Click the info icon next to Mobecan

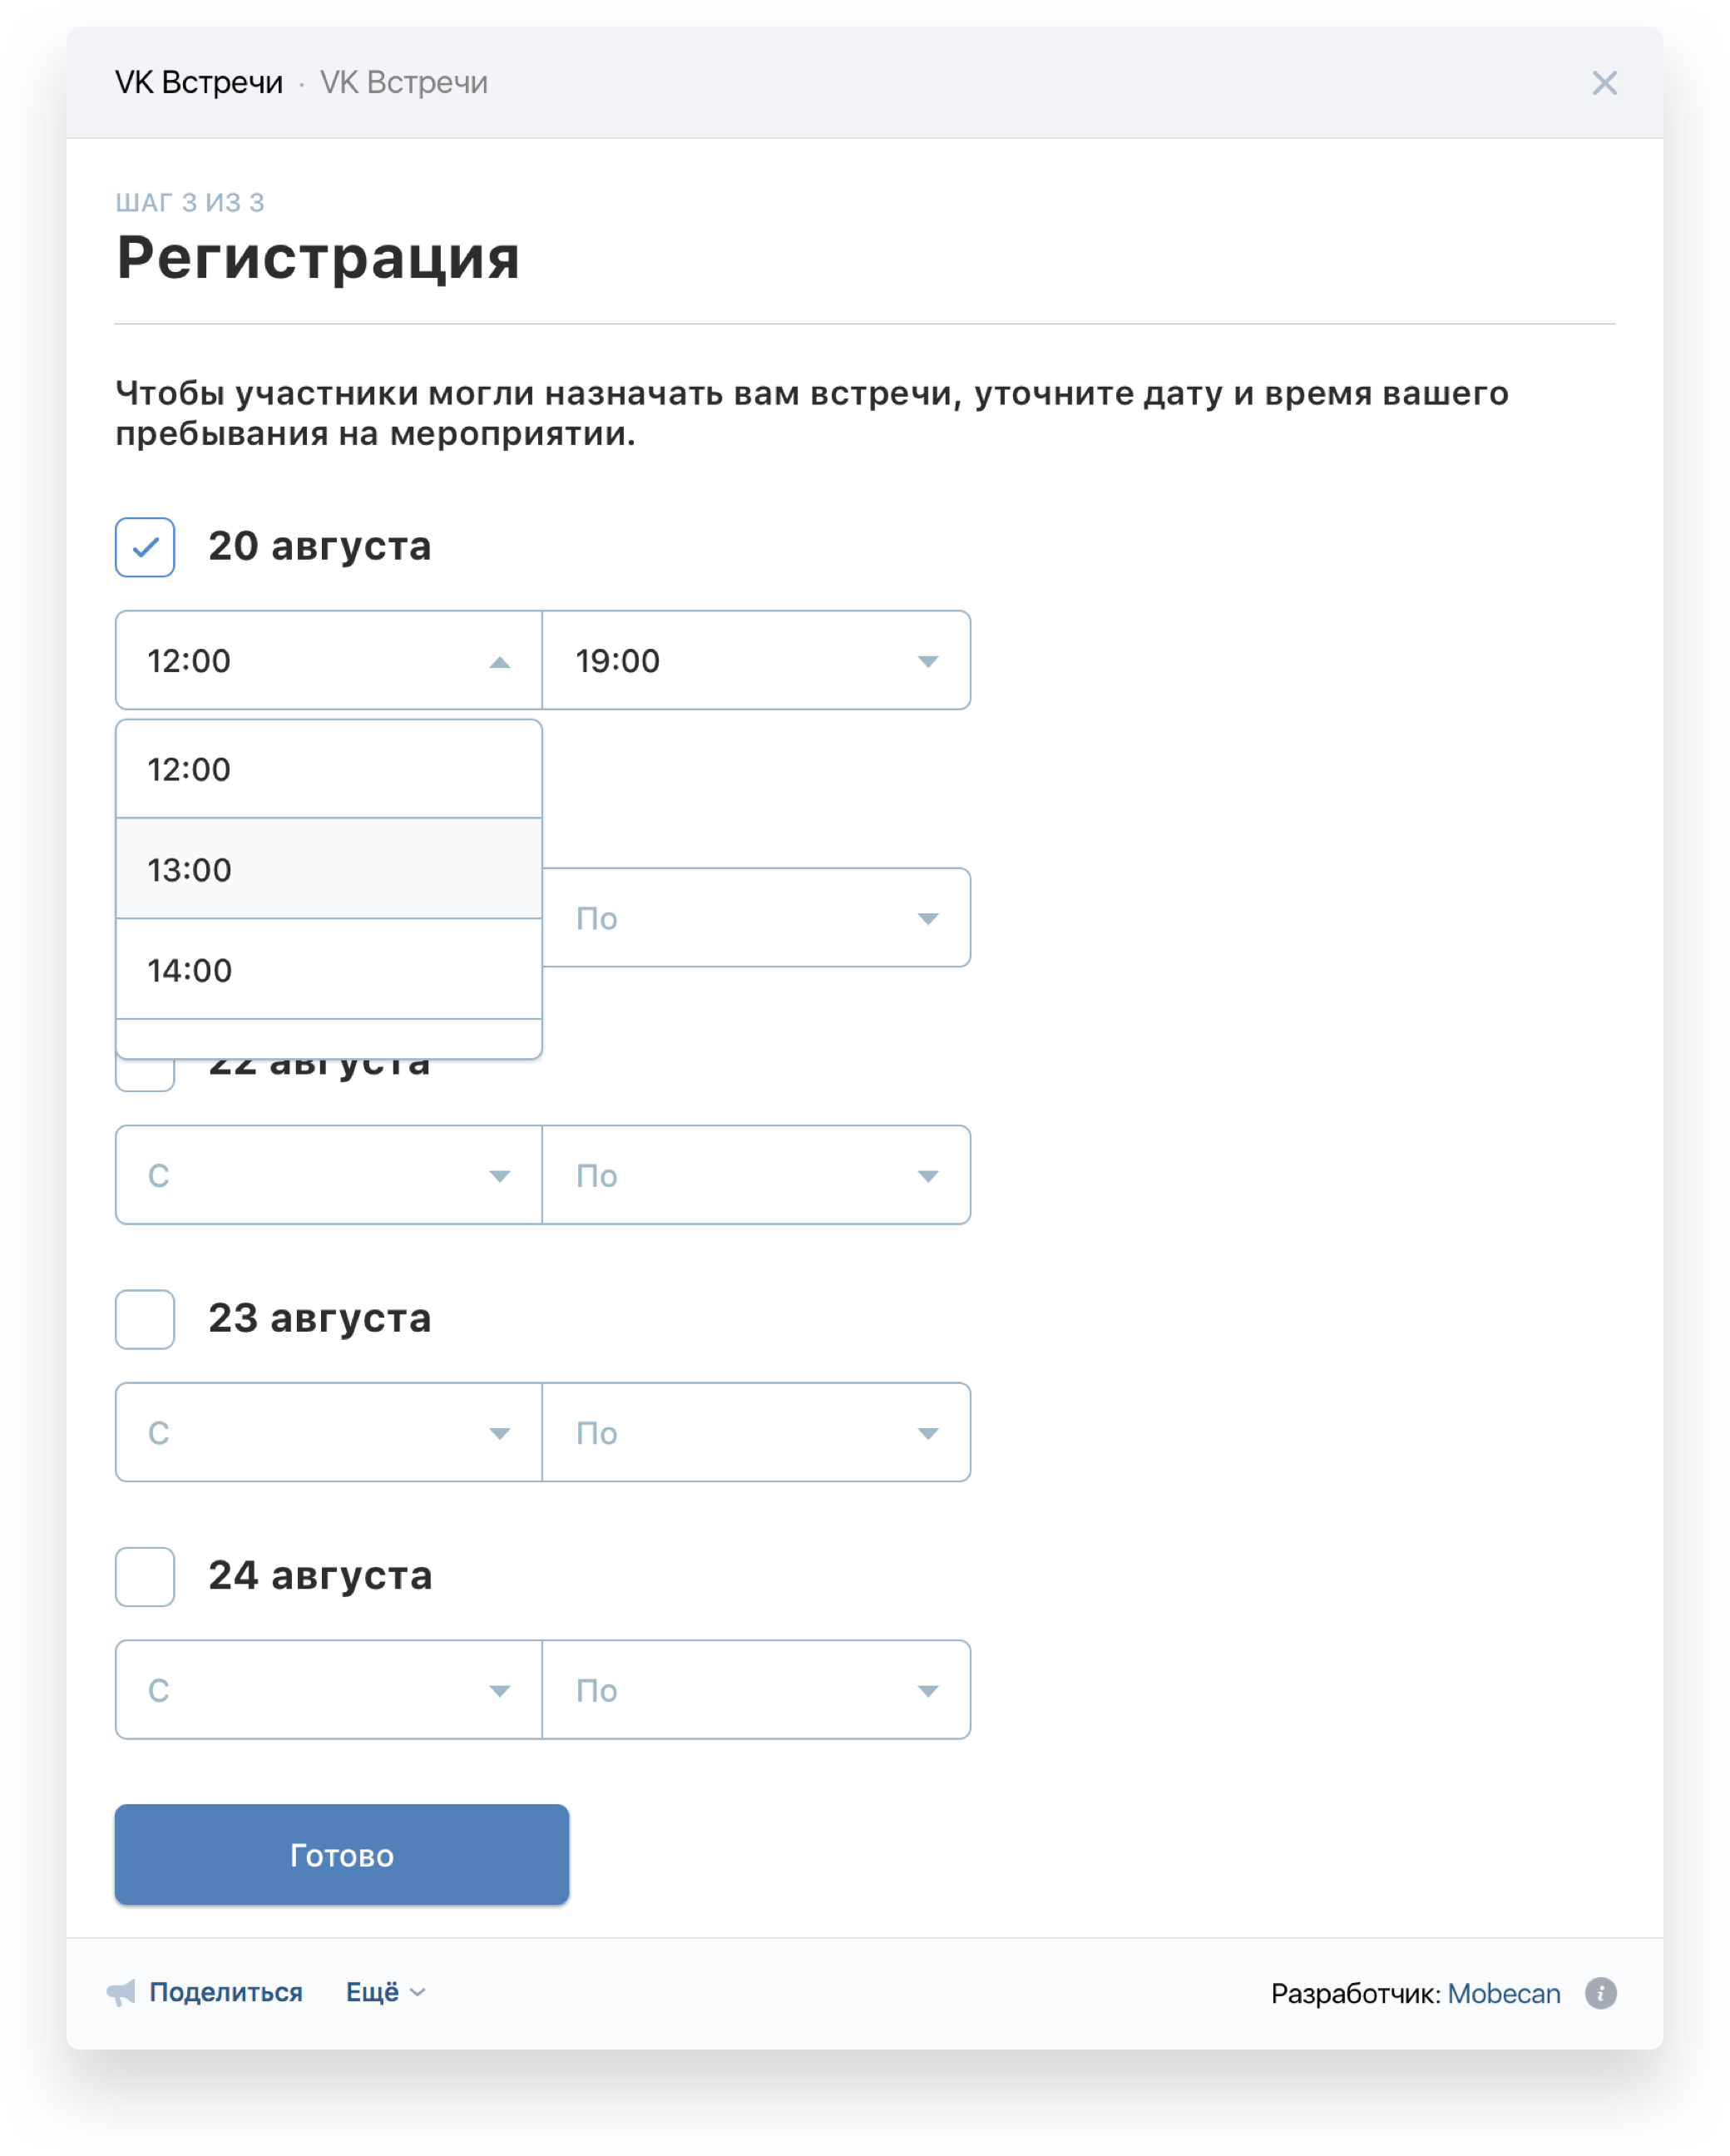point(1600,1993)
